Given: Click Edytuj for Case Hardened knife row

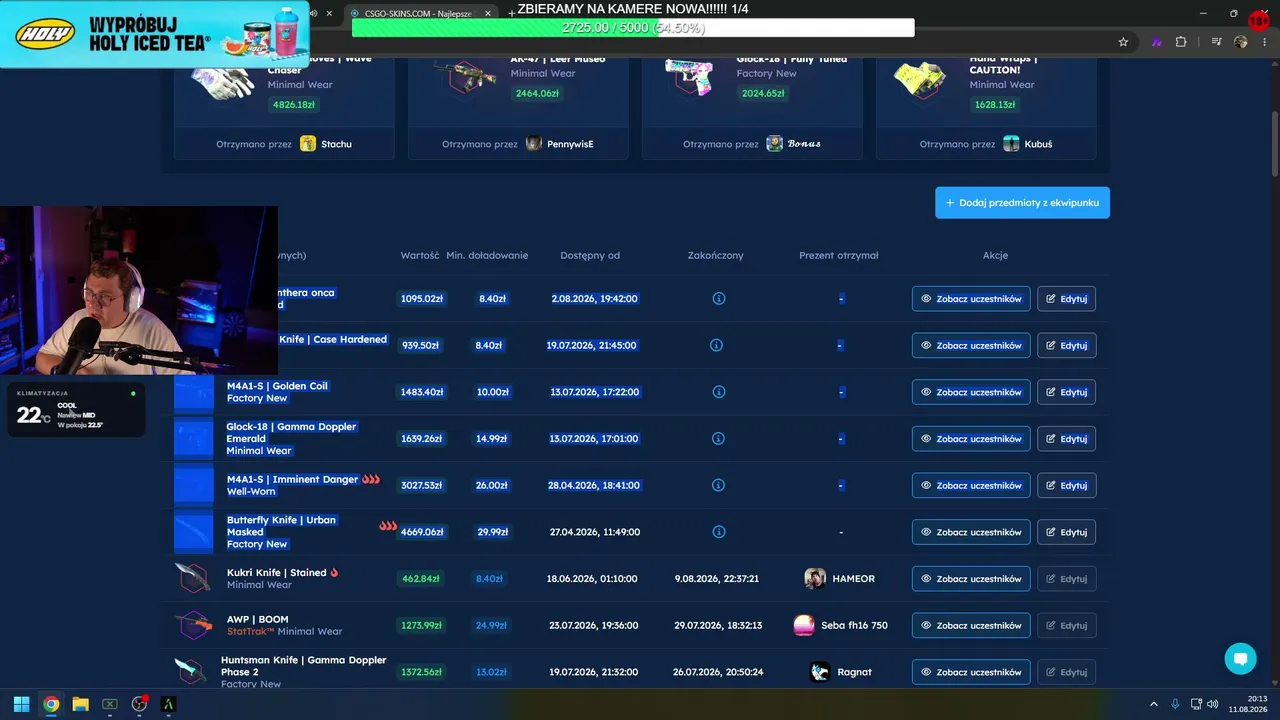Looking at the screenshot, I should [x=1067, y=345].
